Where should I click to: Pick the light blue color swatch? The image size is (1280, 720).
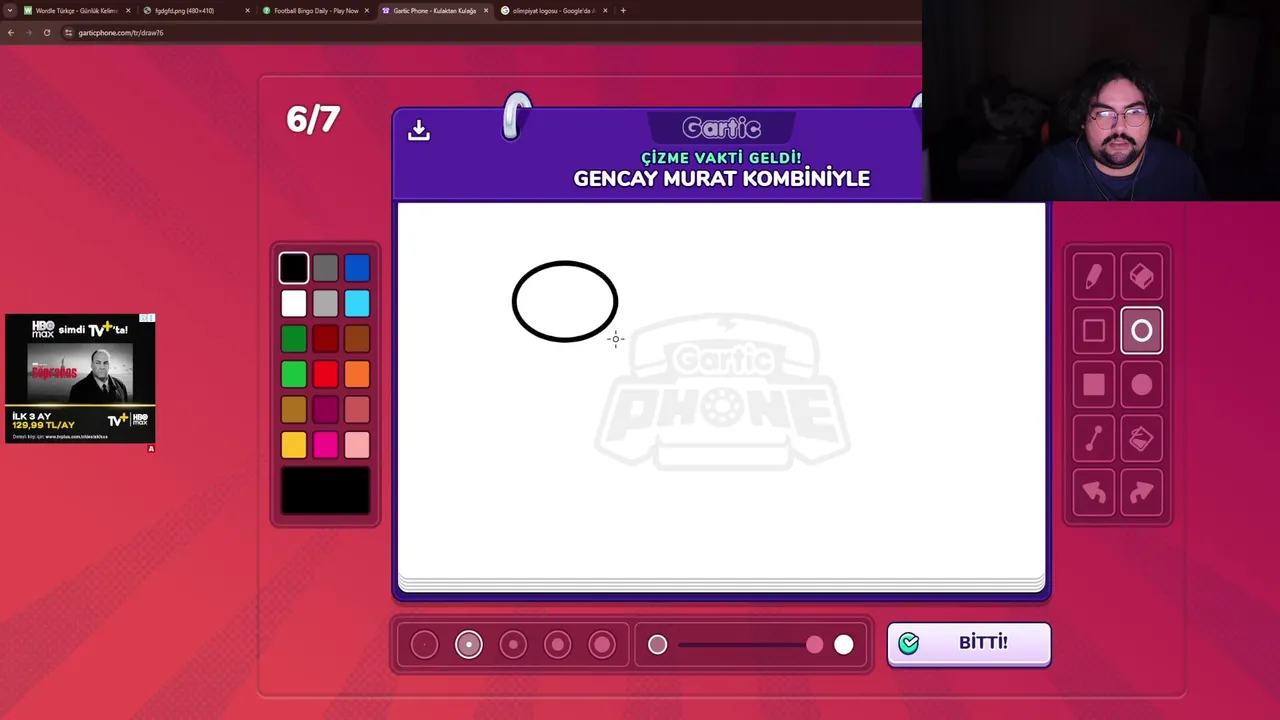point(357,303)
